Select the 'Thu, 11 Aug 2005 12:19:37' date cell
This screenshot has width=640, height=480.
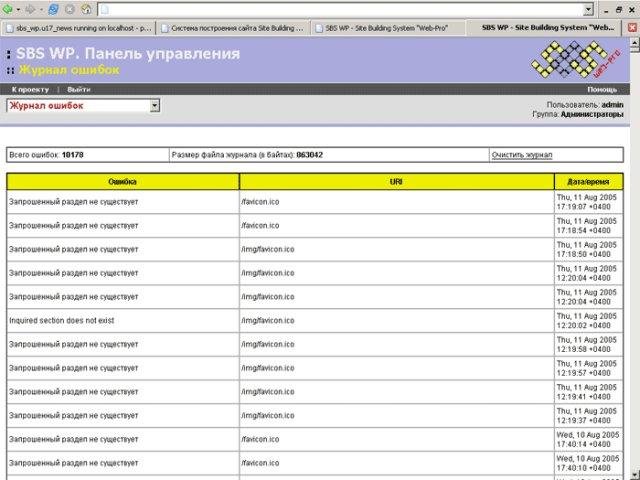tap(588, 416)
